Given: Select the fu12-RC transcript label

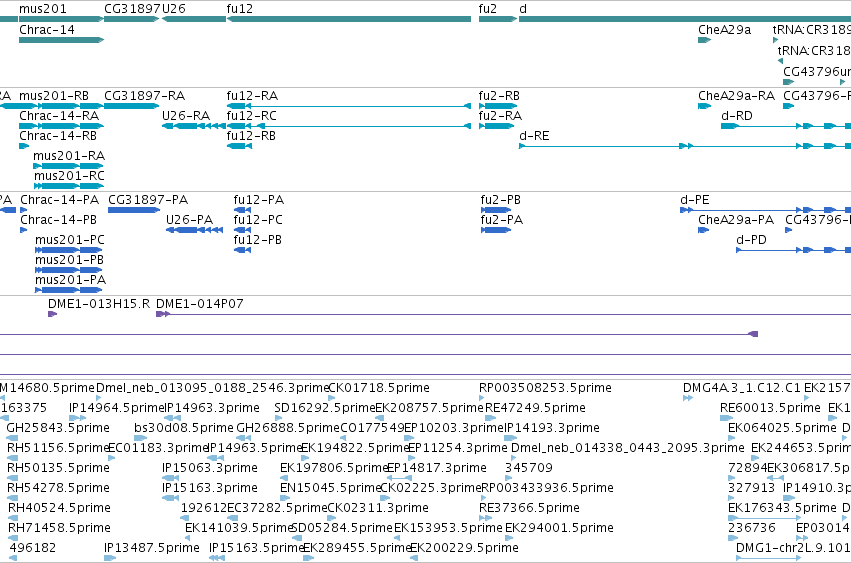Looking at the screenshot, I should 252,116.
